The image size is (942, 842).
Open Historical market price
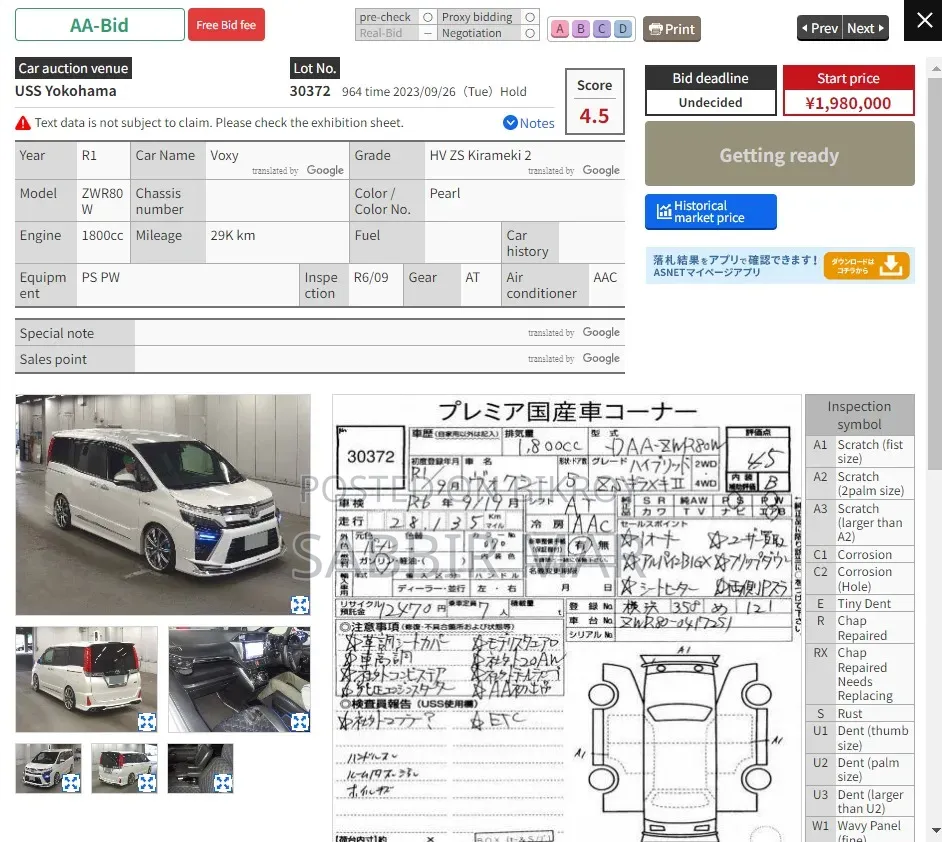tap(711, 211)
